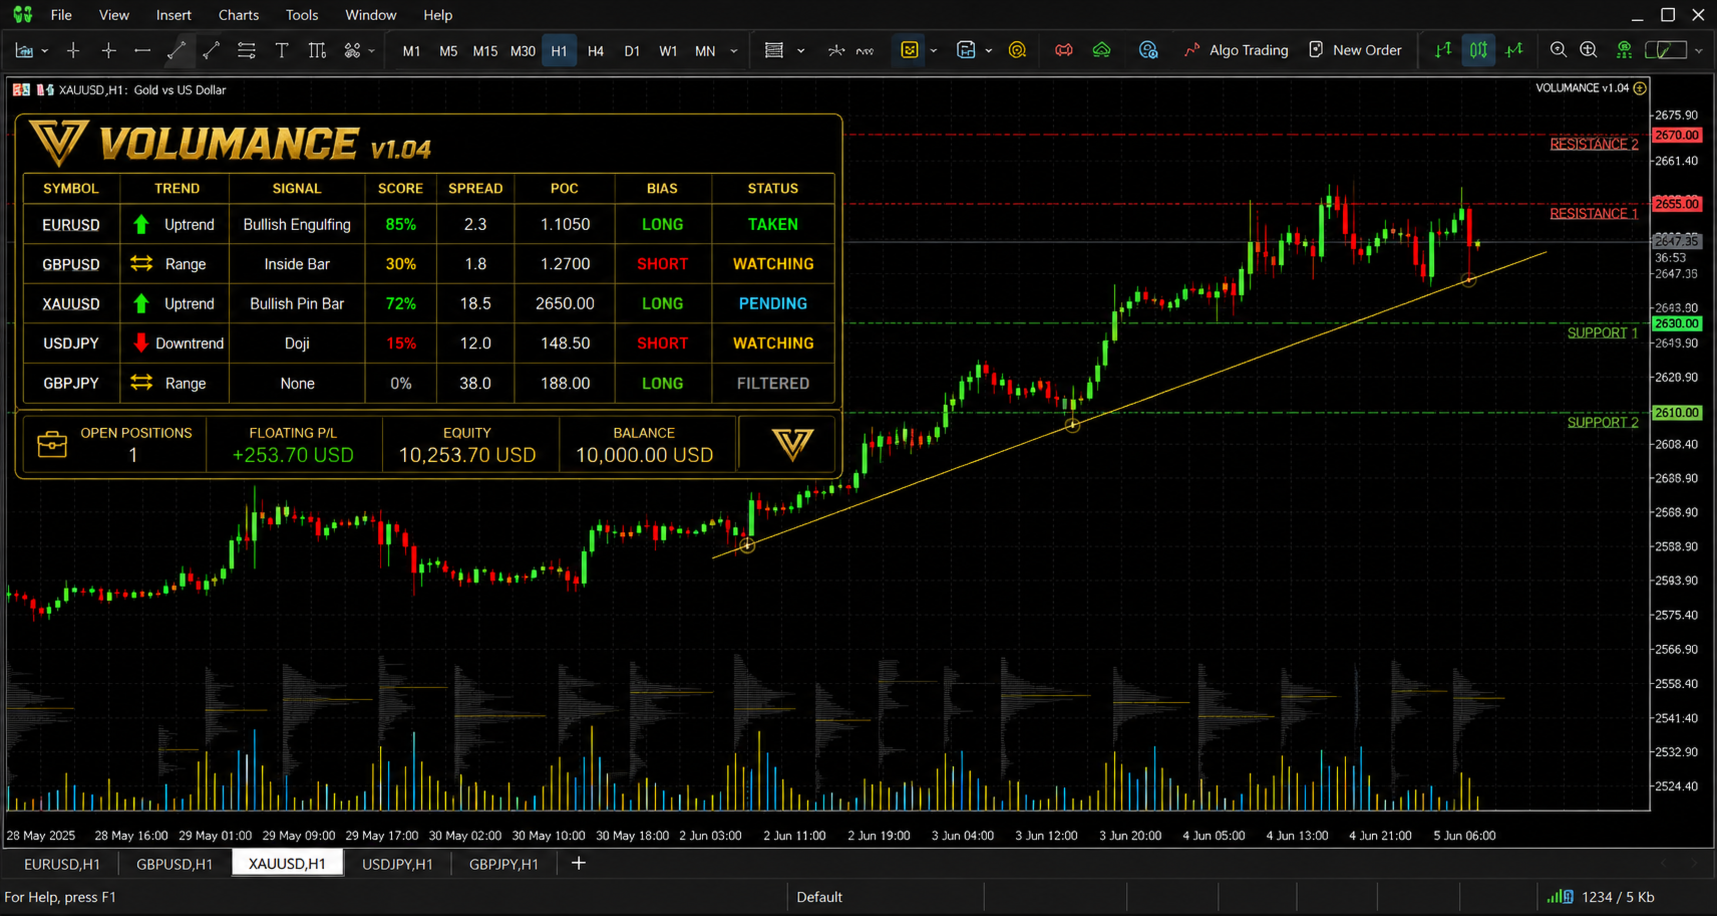
Task: Select the Text (T) drawing tool
Action: pos(282,50)
